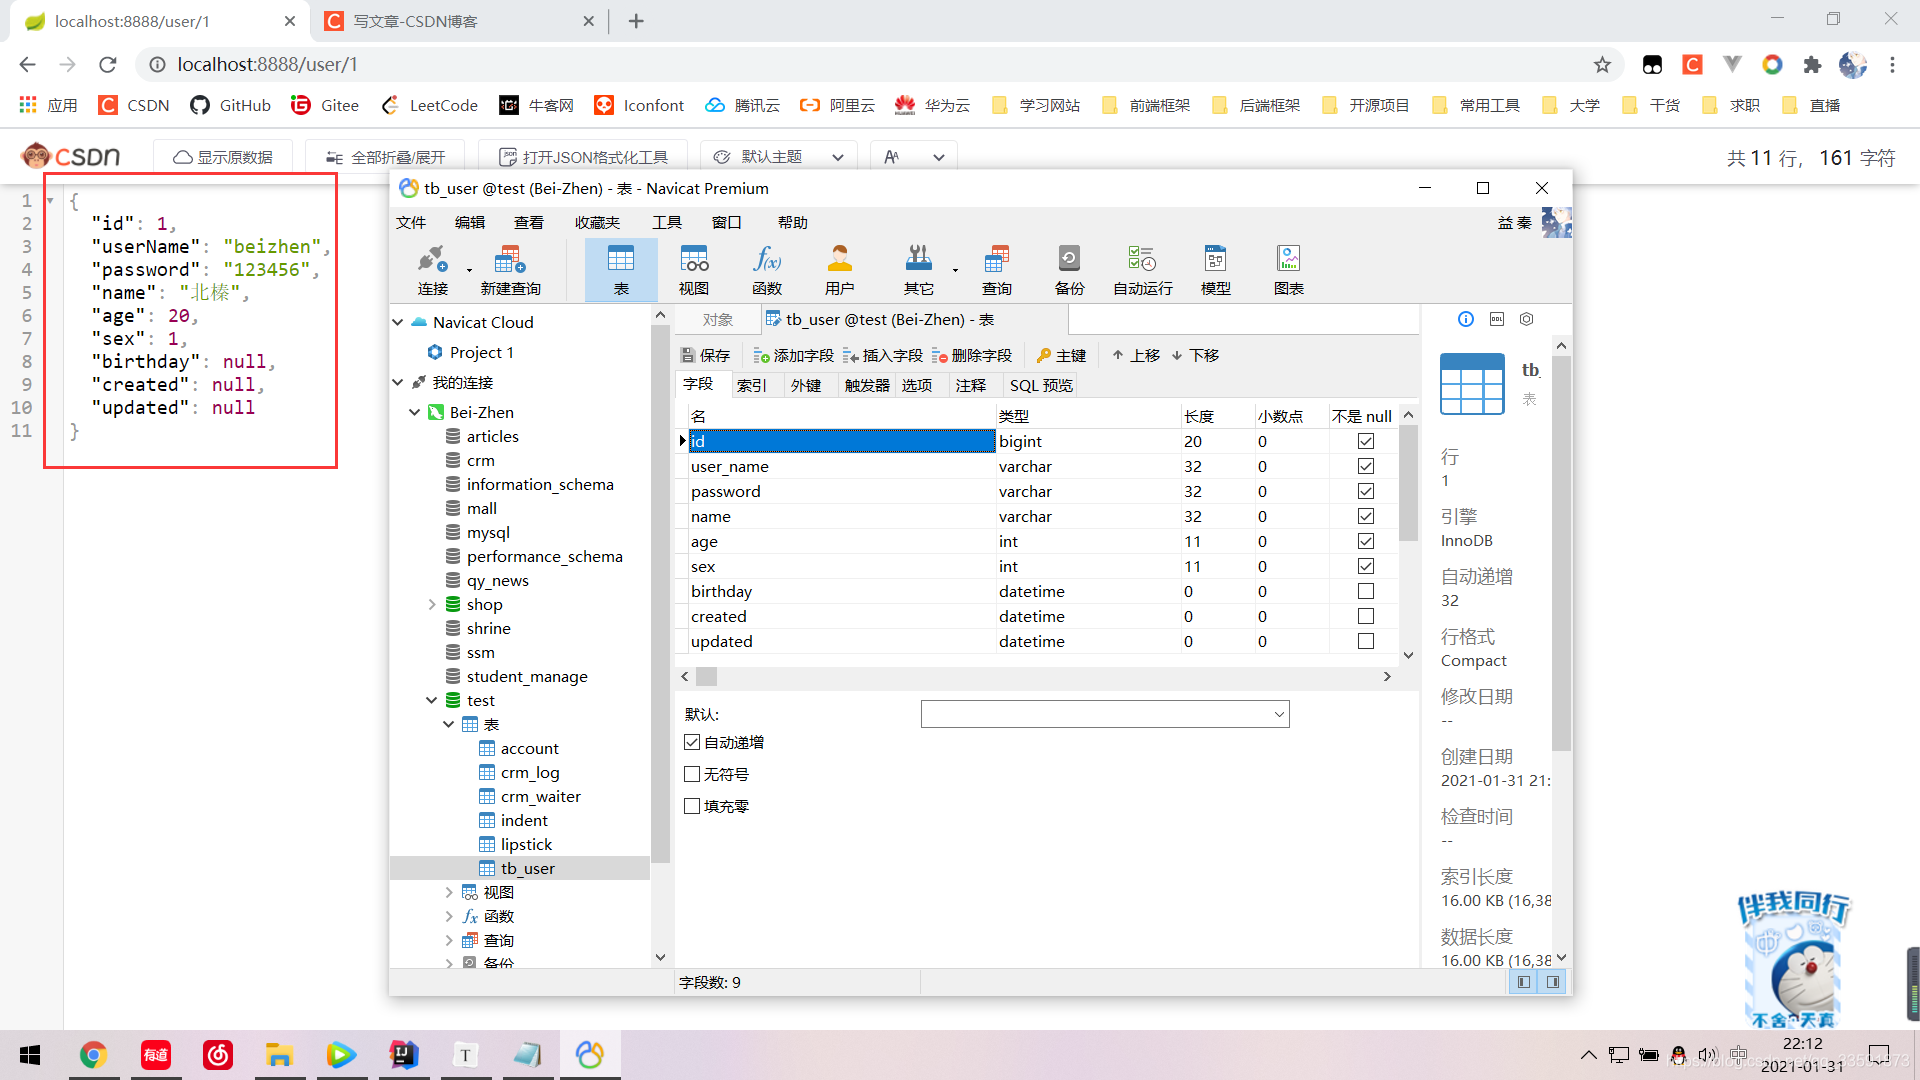Toggle the Auto Increment checkbox
Image resolution: width=1920 pixels, height=1080 pixels.
[691, 741]
